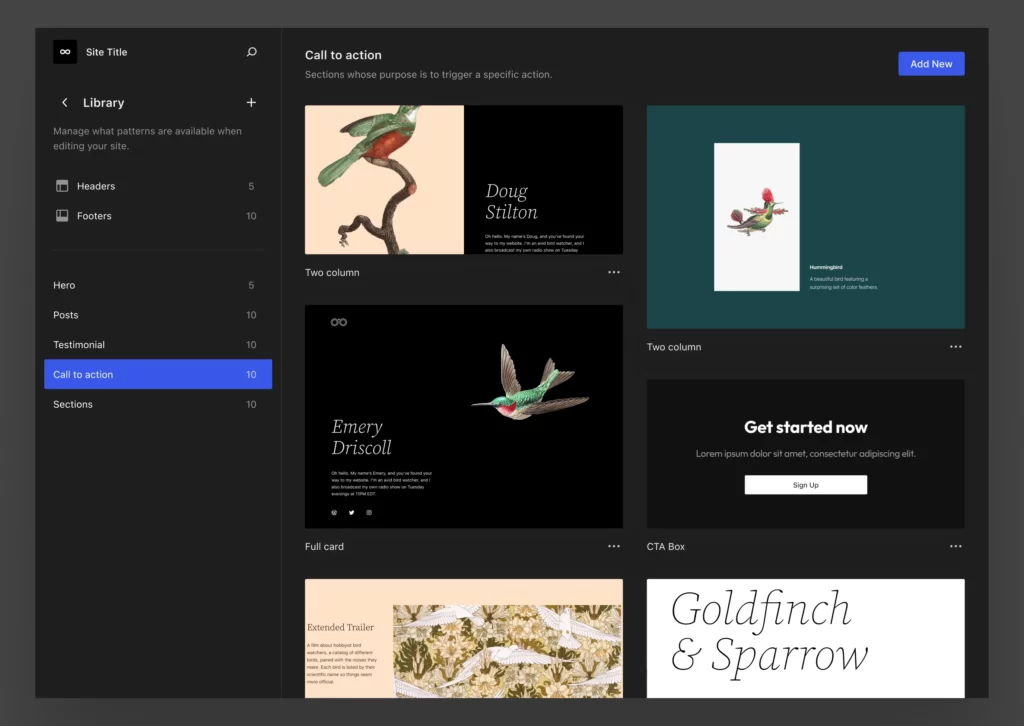Screen dimensions: 1024x726
Task: Open the Emery Driscoll Full card thumbnail
Action: [463, 416]
